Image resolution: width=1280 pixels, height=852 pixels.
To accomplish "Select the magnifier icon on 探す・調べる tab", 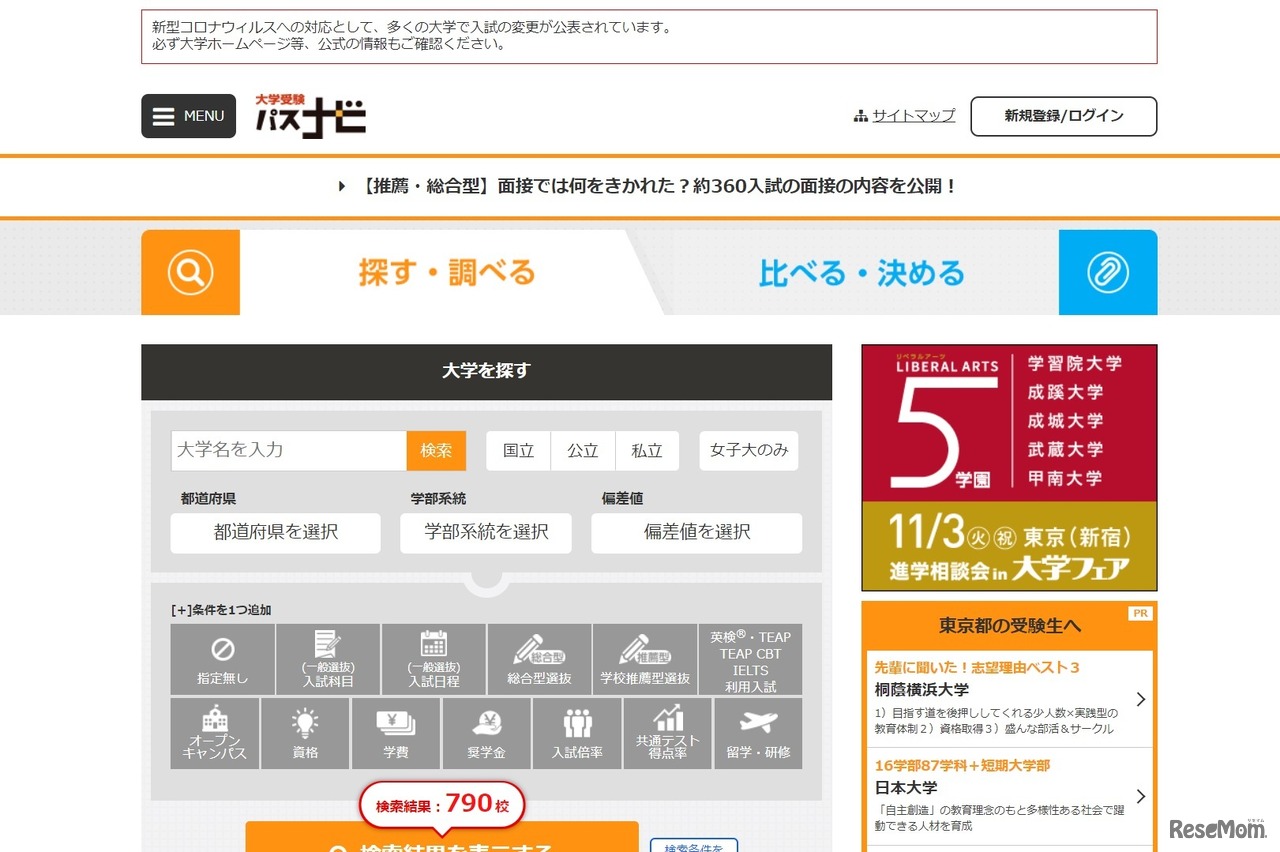I will point(190,272).
